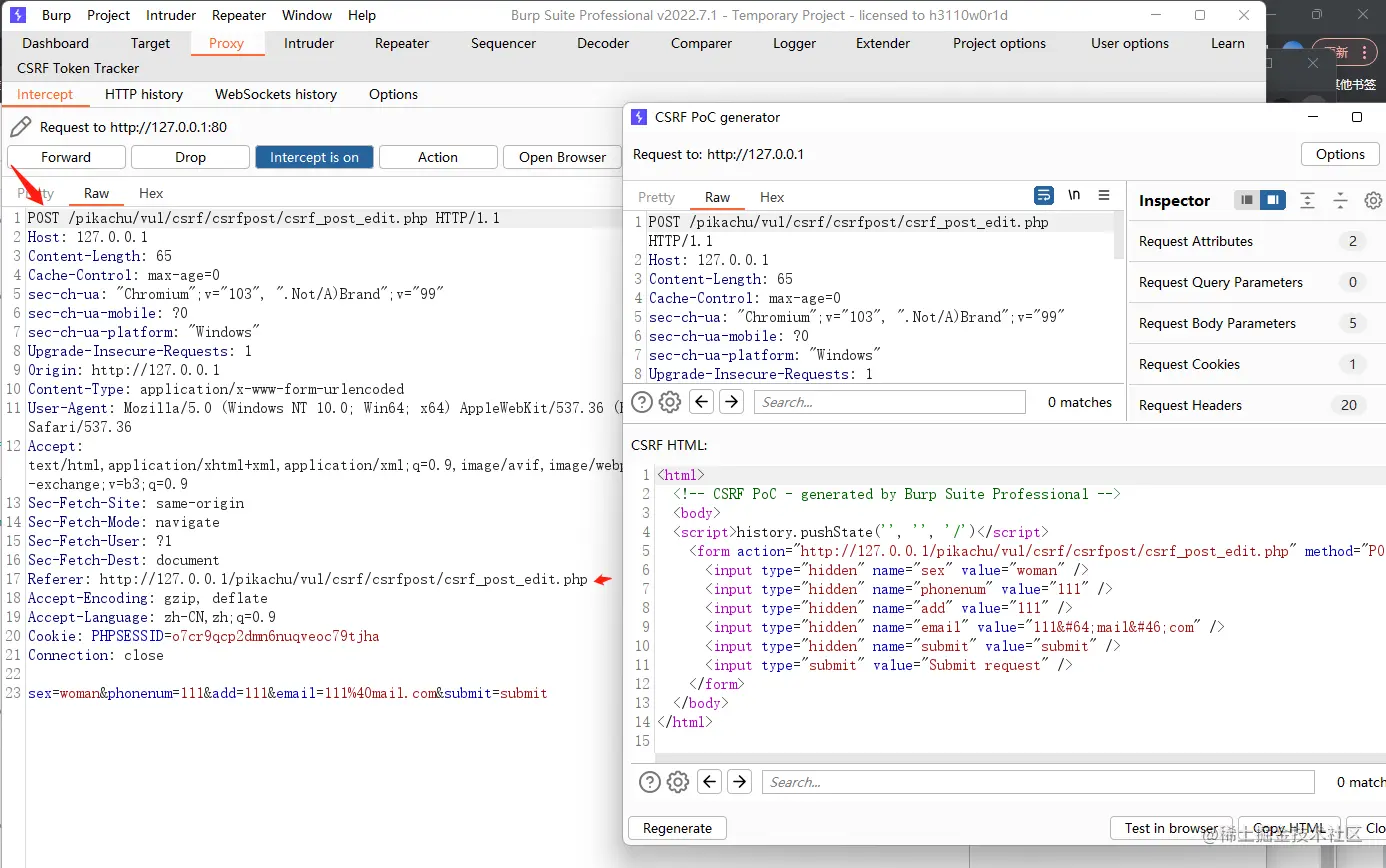The image size is (1386, 868).
Task: Open help icon beside the request search bar
Action: coord(642,402)
